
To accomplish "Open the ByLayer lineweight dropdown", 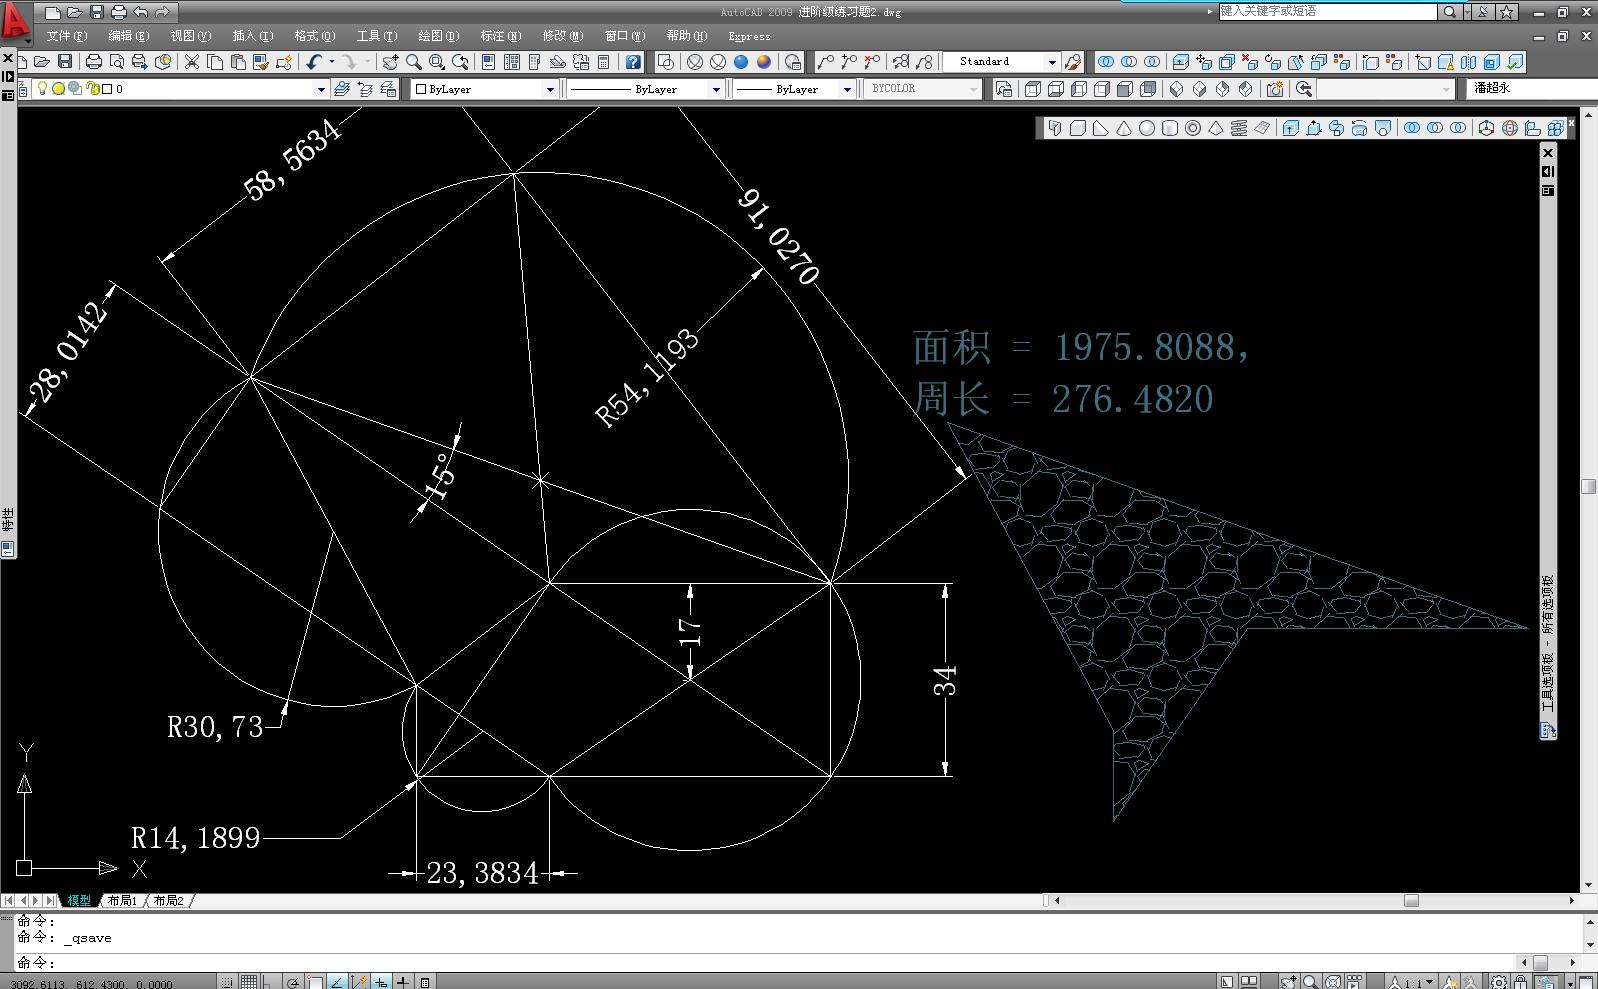I will pos(847,89).
